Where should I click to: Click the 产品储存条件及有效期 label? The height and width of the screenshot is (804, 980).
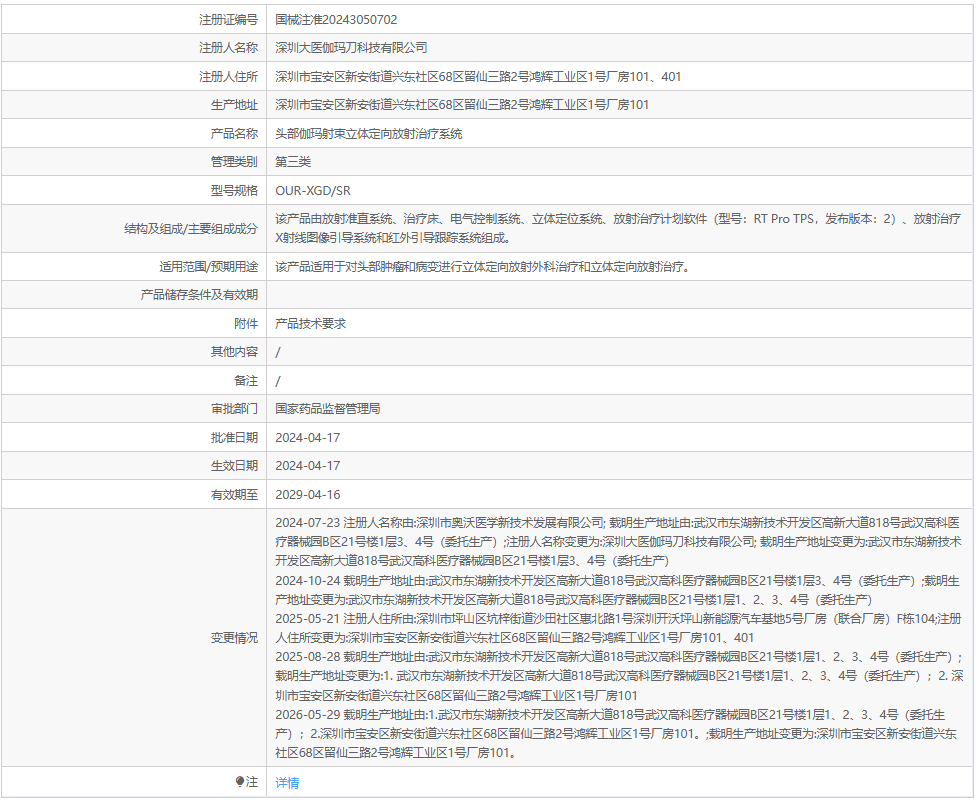199,294
